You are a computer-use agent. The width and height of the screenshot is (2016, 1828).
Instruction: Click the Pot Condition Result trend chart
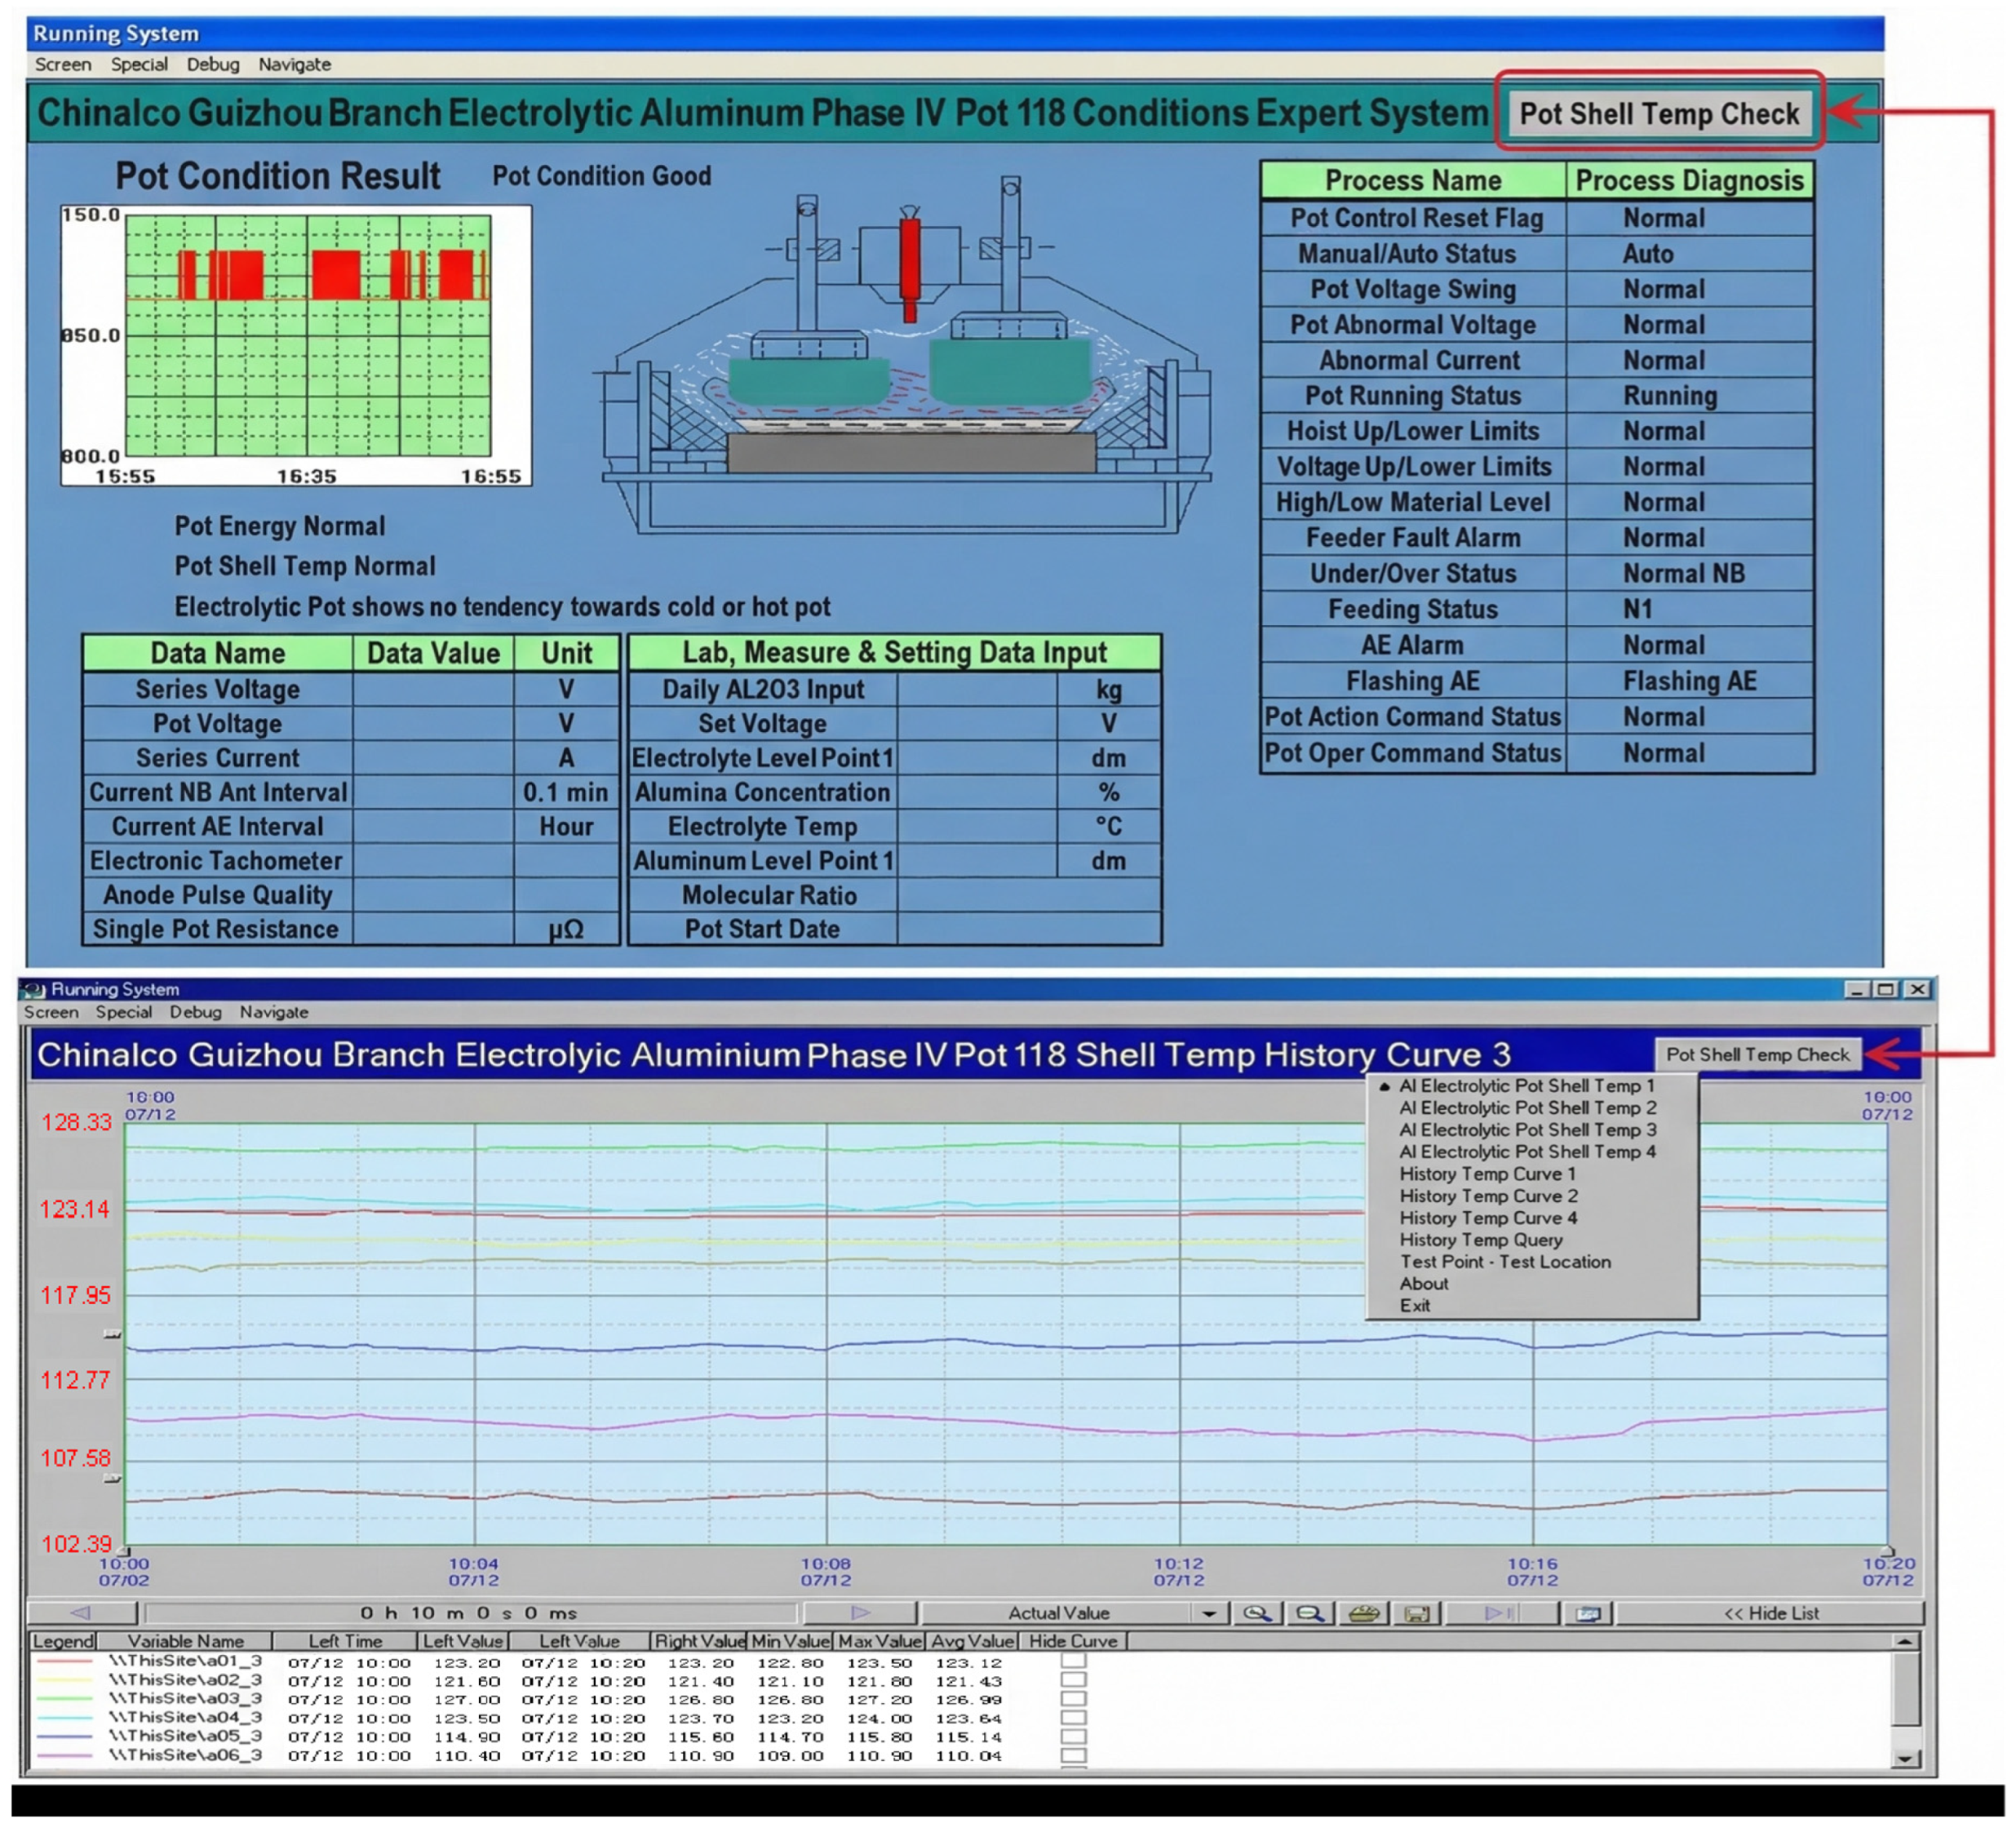pos(296,346)
